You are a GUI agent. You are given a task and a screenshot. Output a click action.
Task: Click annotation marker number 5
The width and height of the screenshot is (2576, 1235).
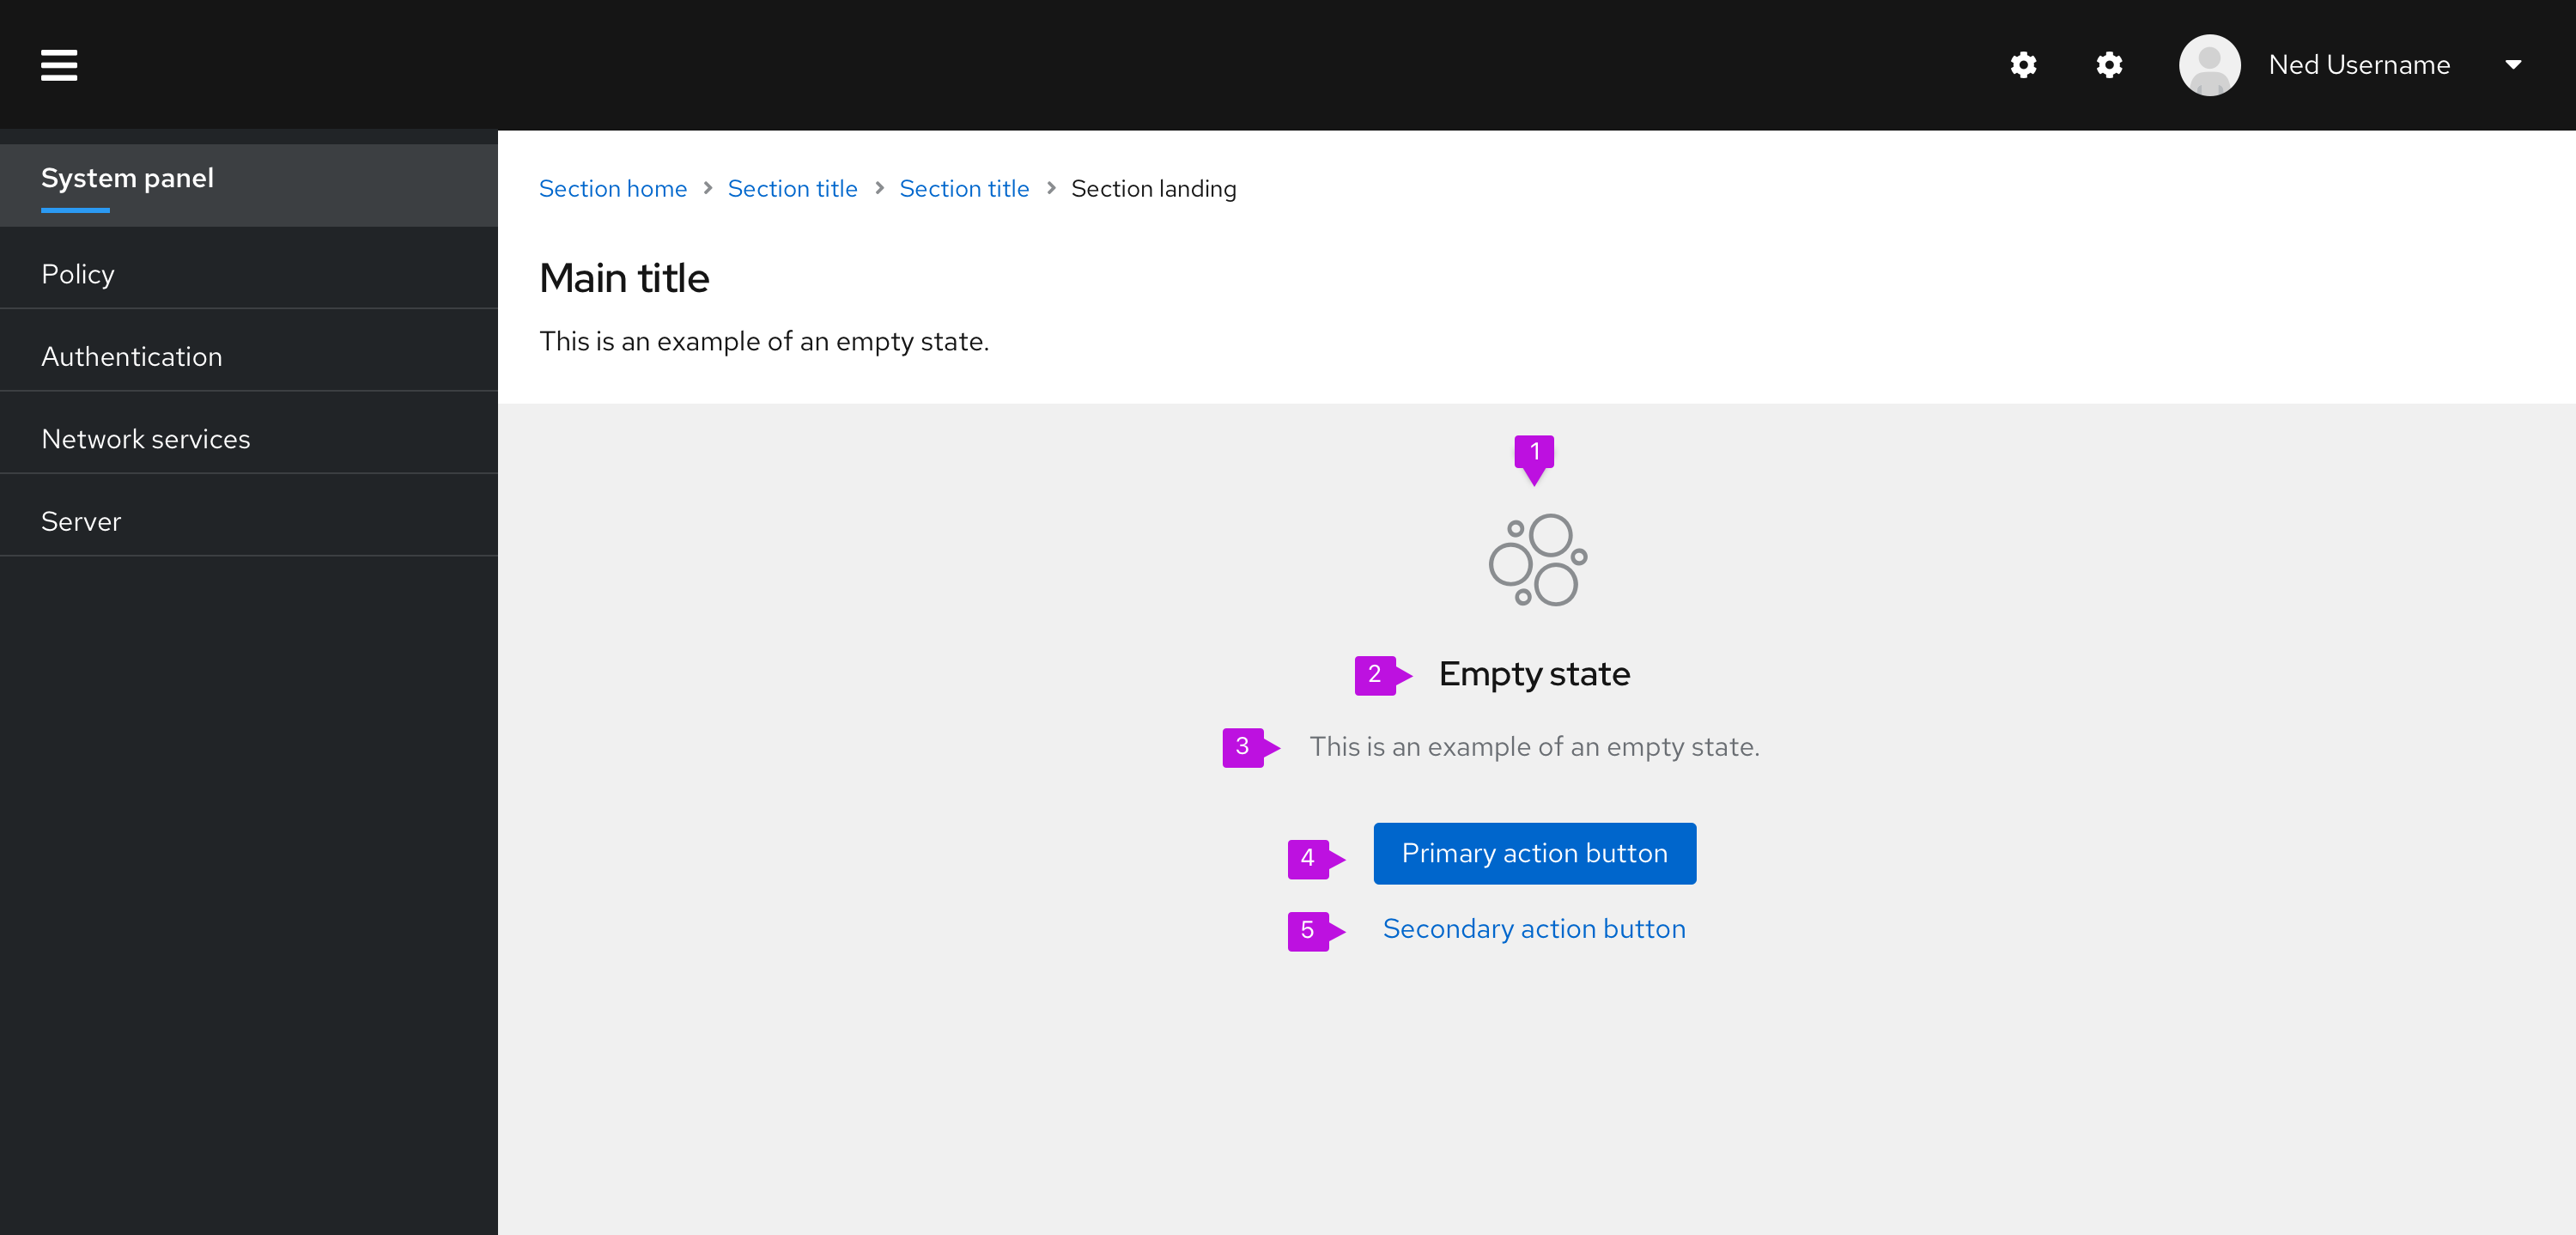point(1308,931)
